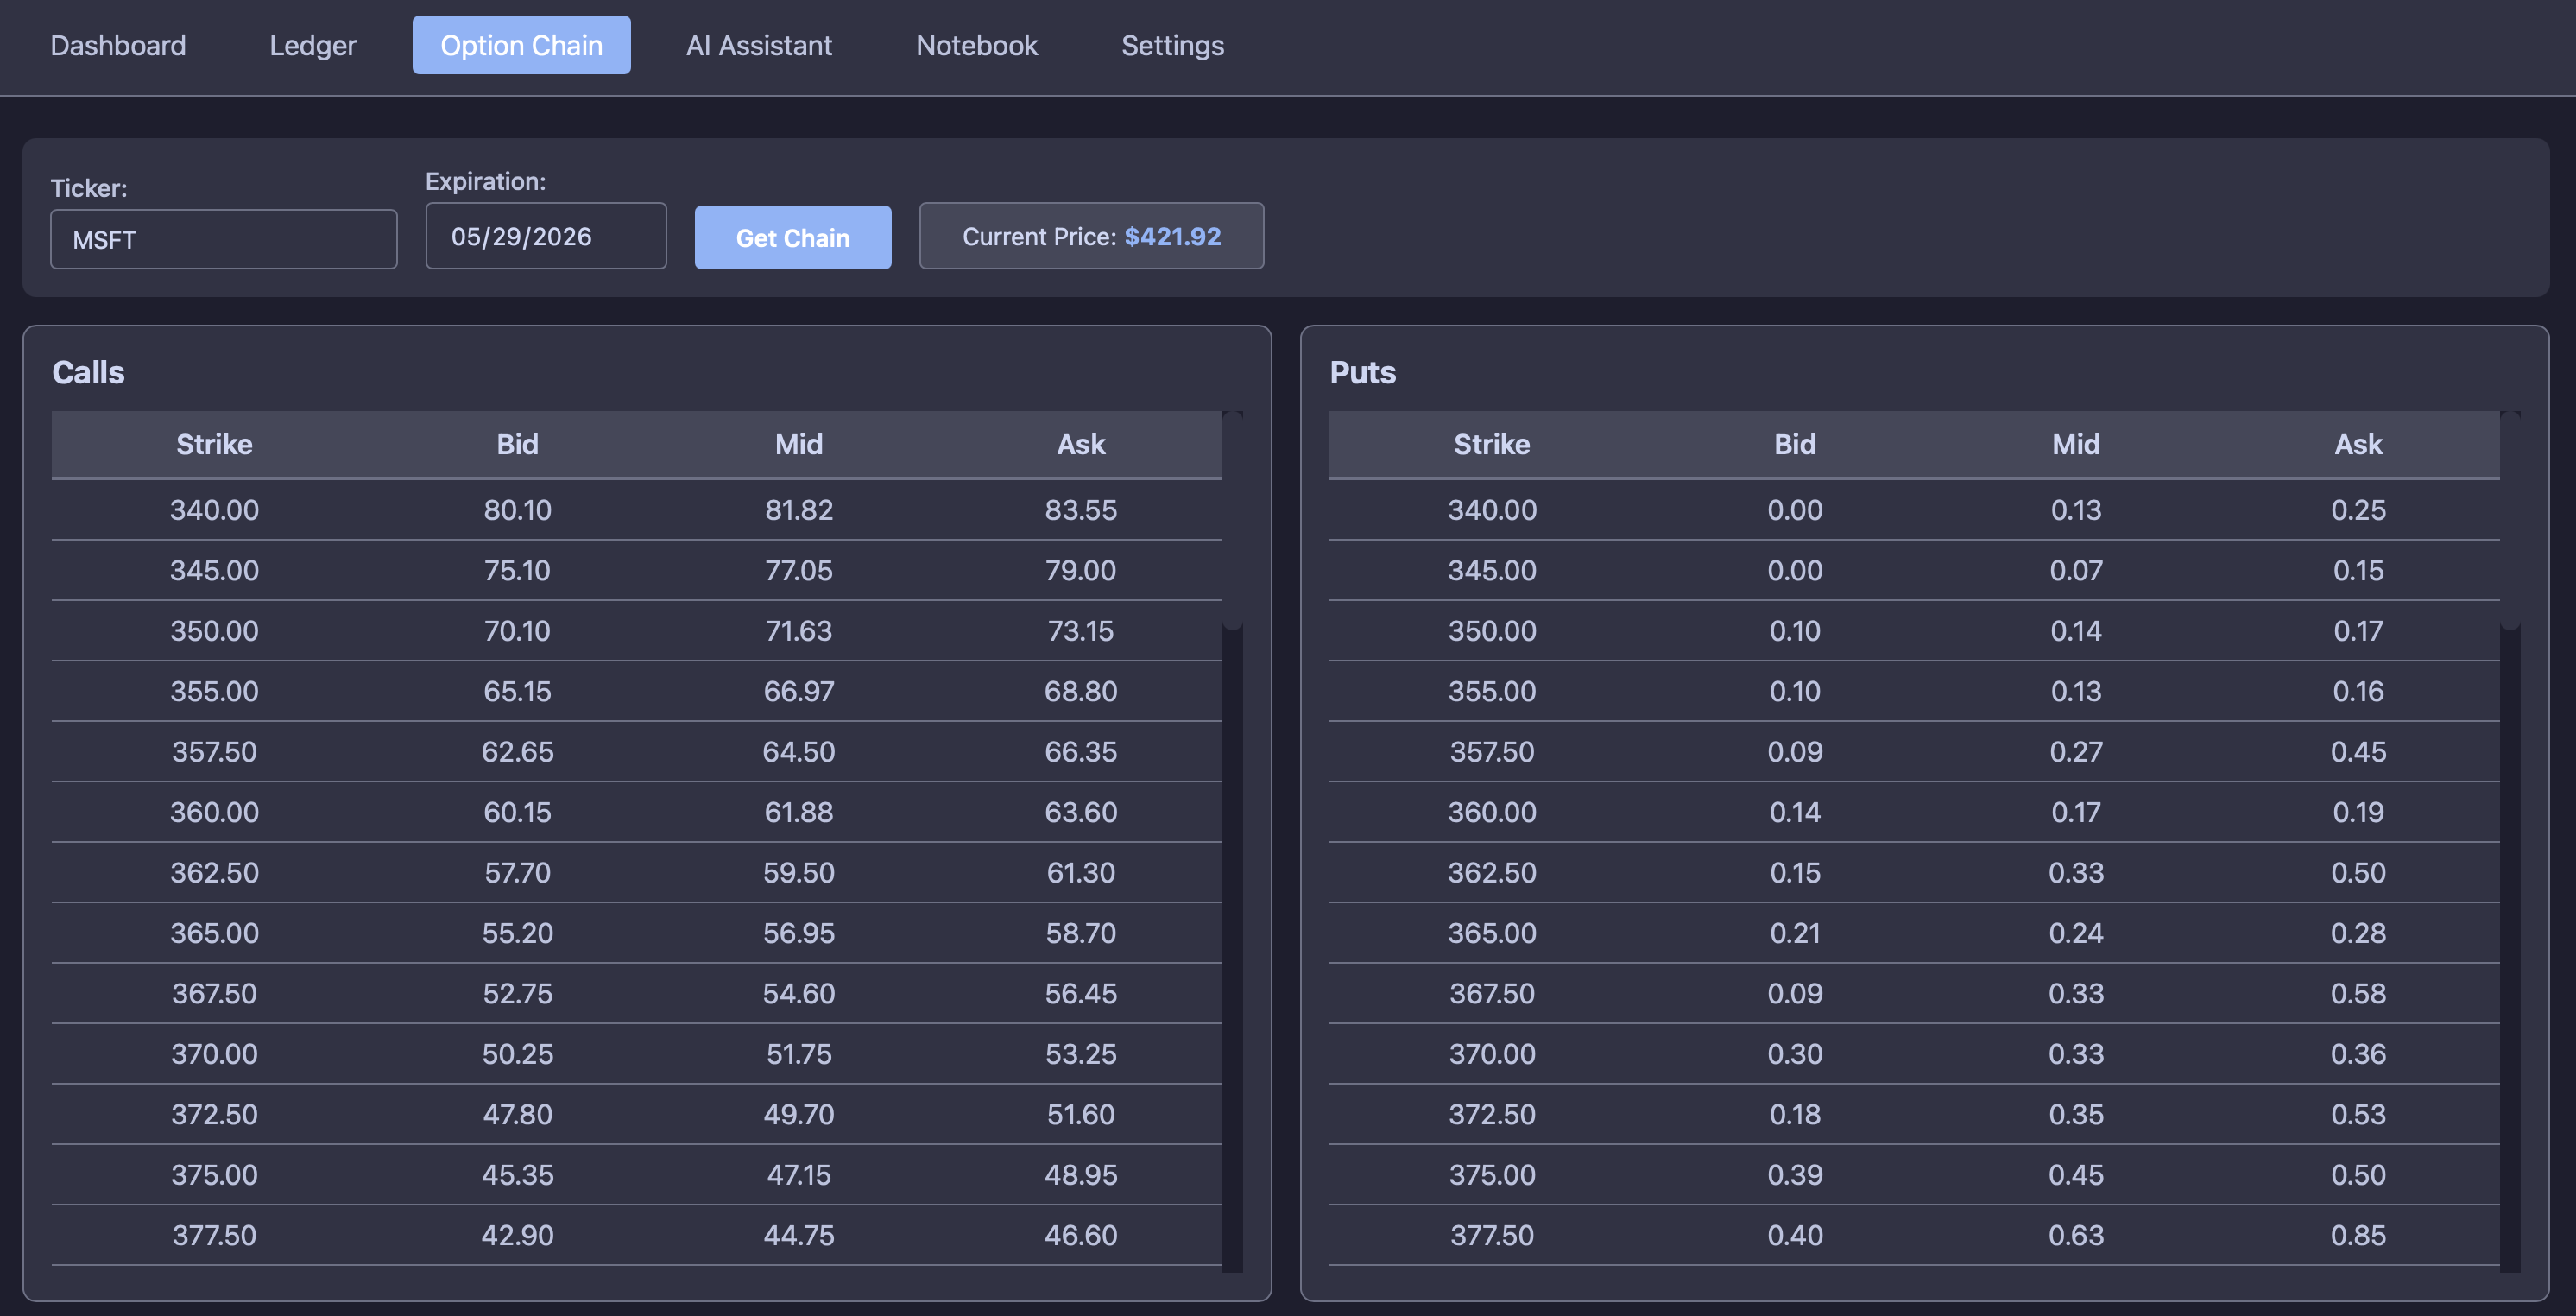Open the Dashboard tab
Viewport: 2576px width, 1316px height.
coord(118,45)
